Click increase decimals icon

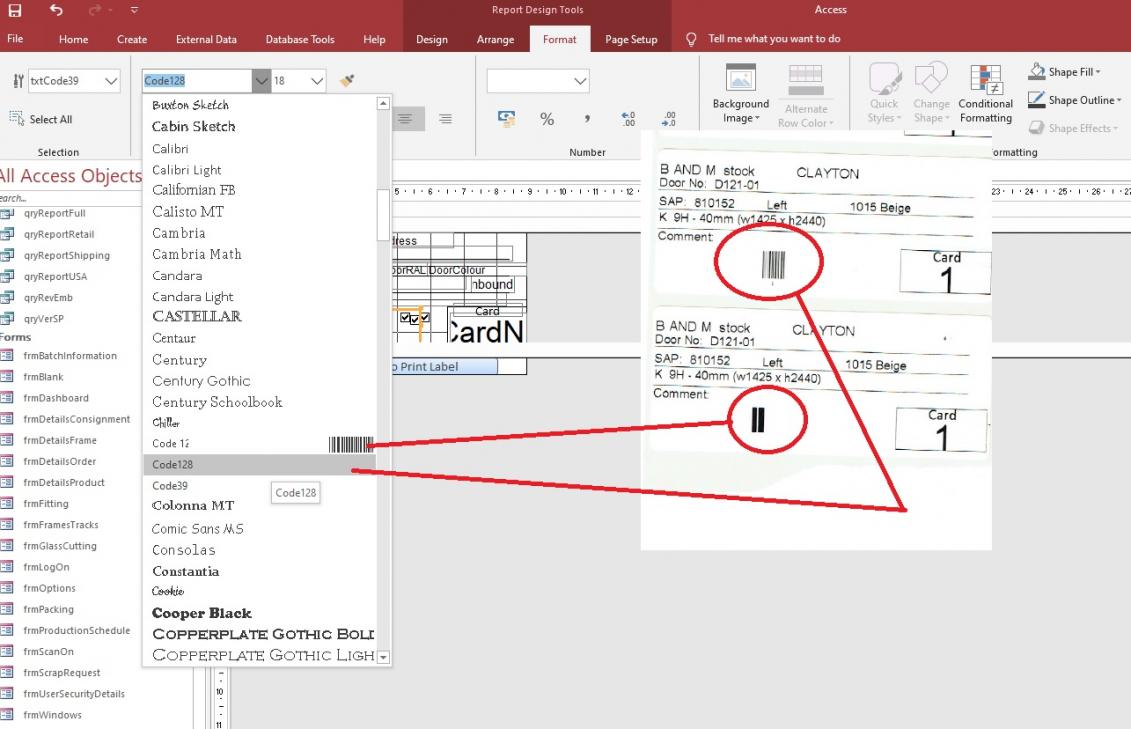(x=628, y=119)
